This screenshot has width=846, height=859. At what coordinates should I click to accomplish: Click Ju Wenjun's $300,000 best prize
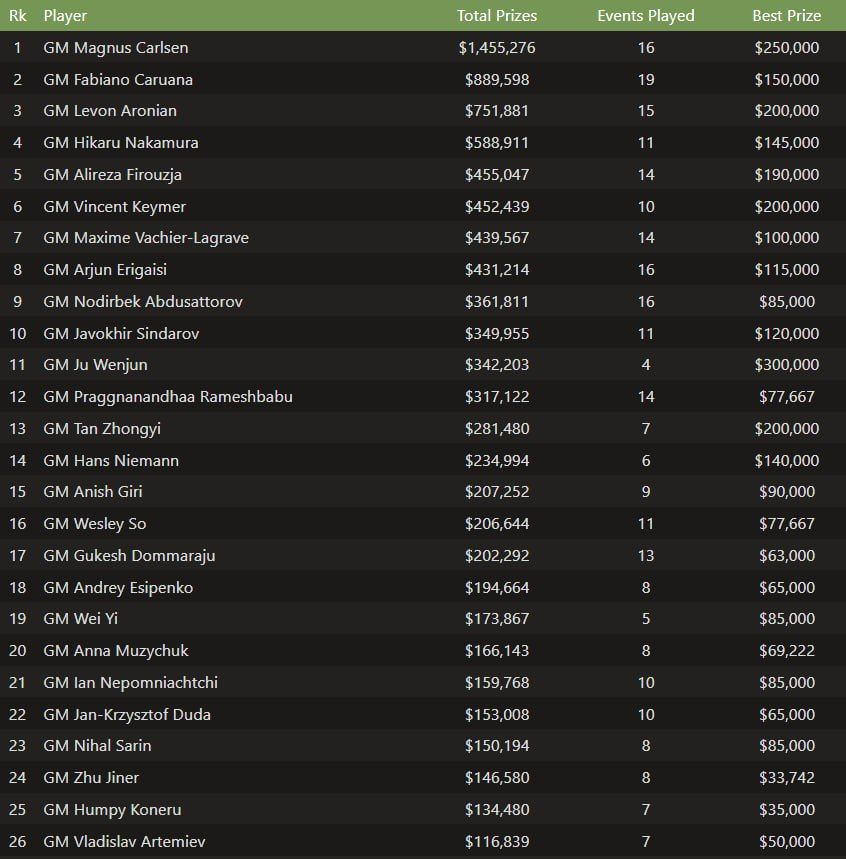[786, 365]
